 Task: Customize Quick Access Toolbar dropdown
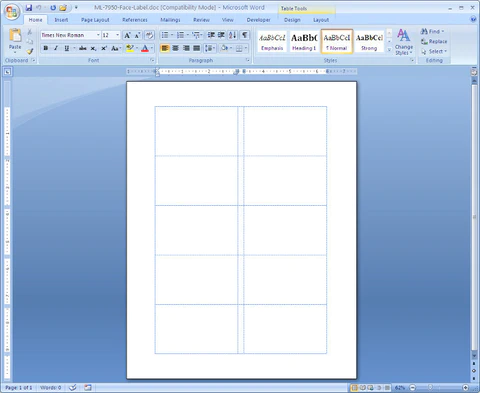coord(76,7)
